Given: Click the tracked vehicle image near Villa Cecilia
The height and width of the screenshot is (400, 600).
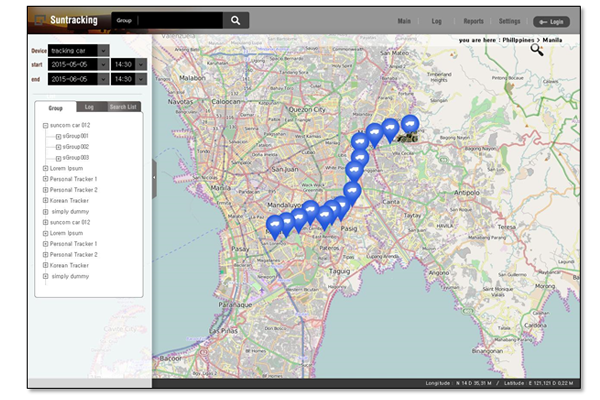Looking at the screenshot, I should tap(407, 137).
